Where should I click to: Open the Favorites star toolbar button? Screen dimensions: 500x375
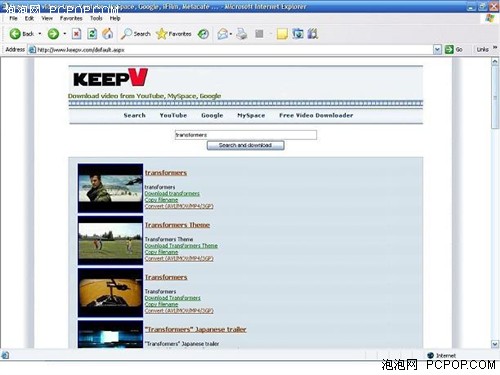[x=174, y=34]
